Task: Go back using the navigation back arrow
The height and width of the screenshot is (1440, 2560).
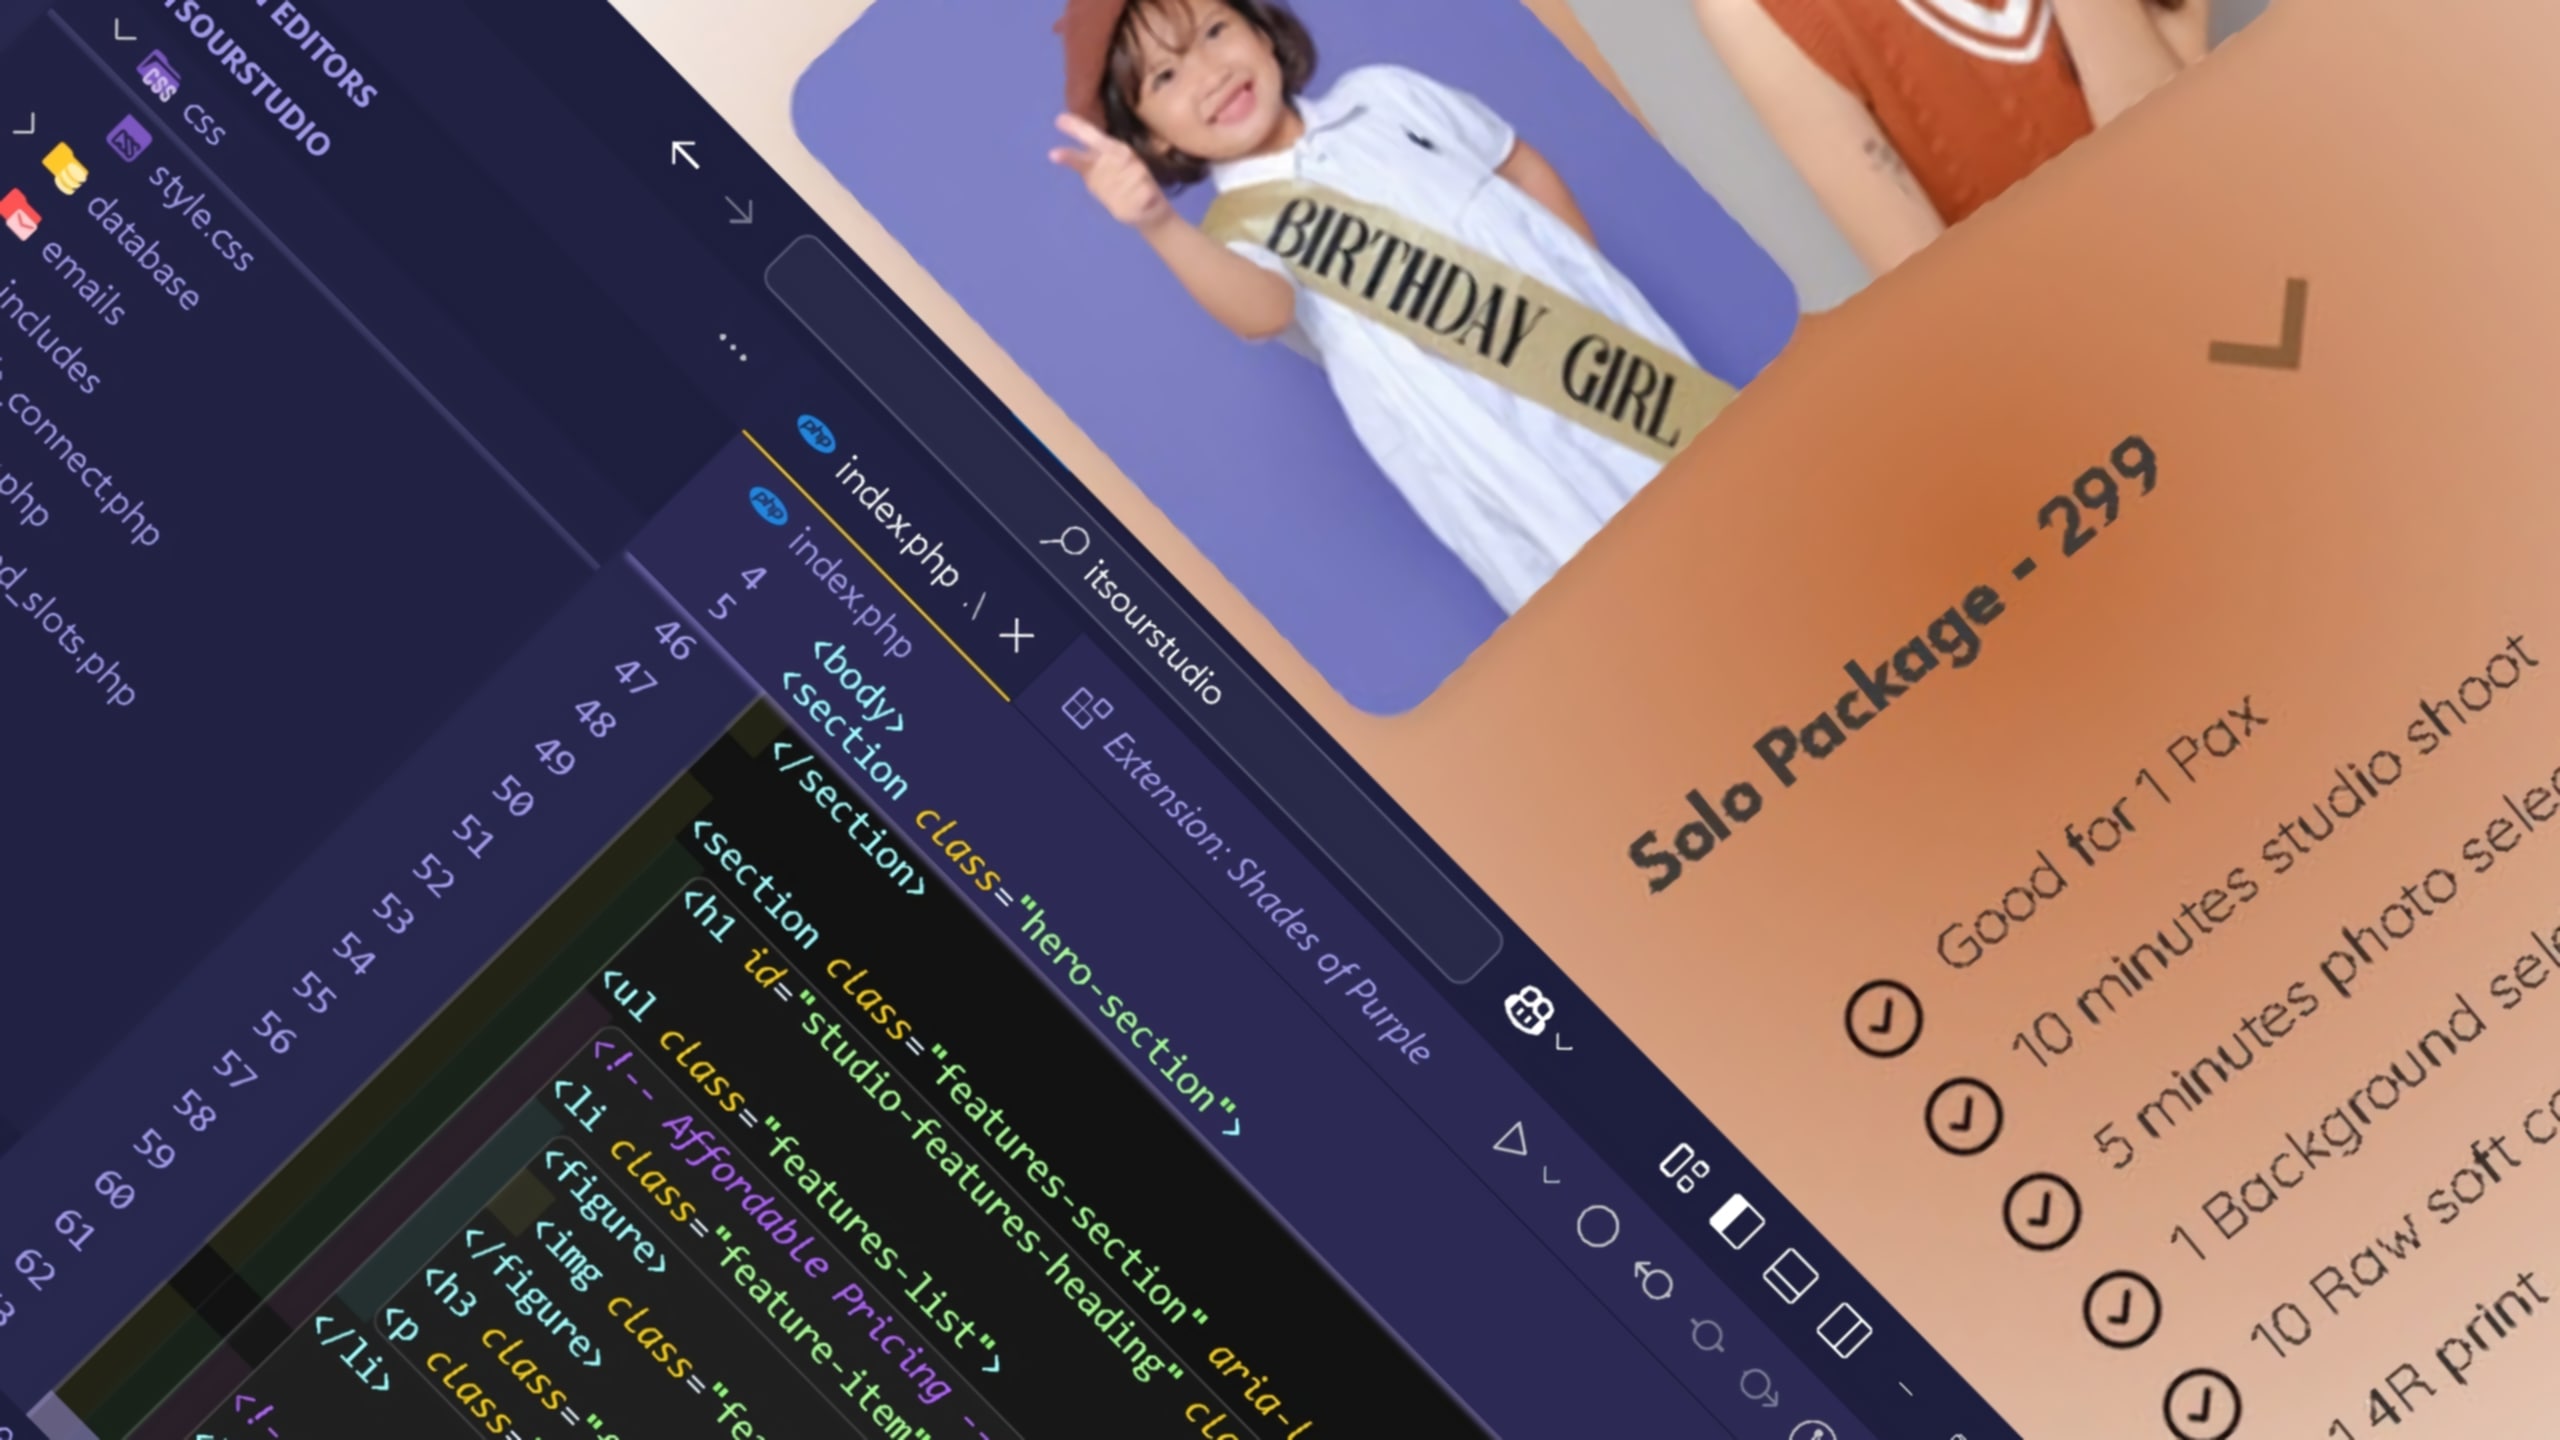Action: point(684,153)
